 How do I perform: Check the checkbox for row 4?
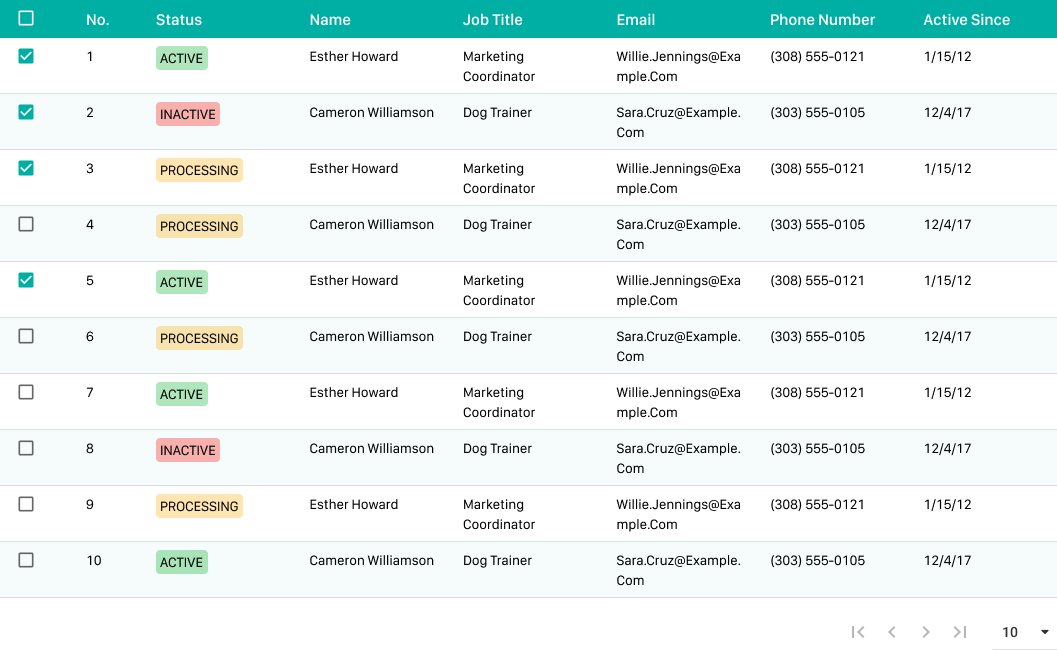pyautogui.click(x=26, y=224)
